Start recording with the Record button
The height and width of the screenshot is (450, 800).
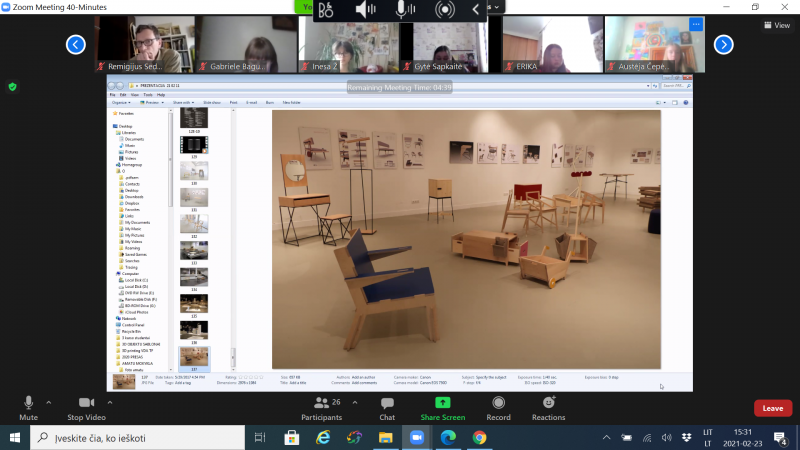pyautogui.click(x=498, y=409)
